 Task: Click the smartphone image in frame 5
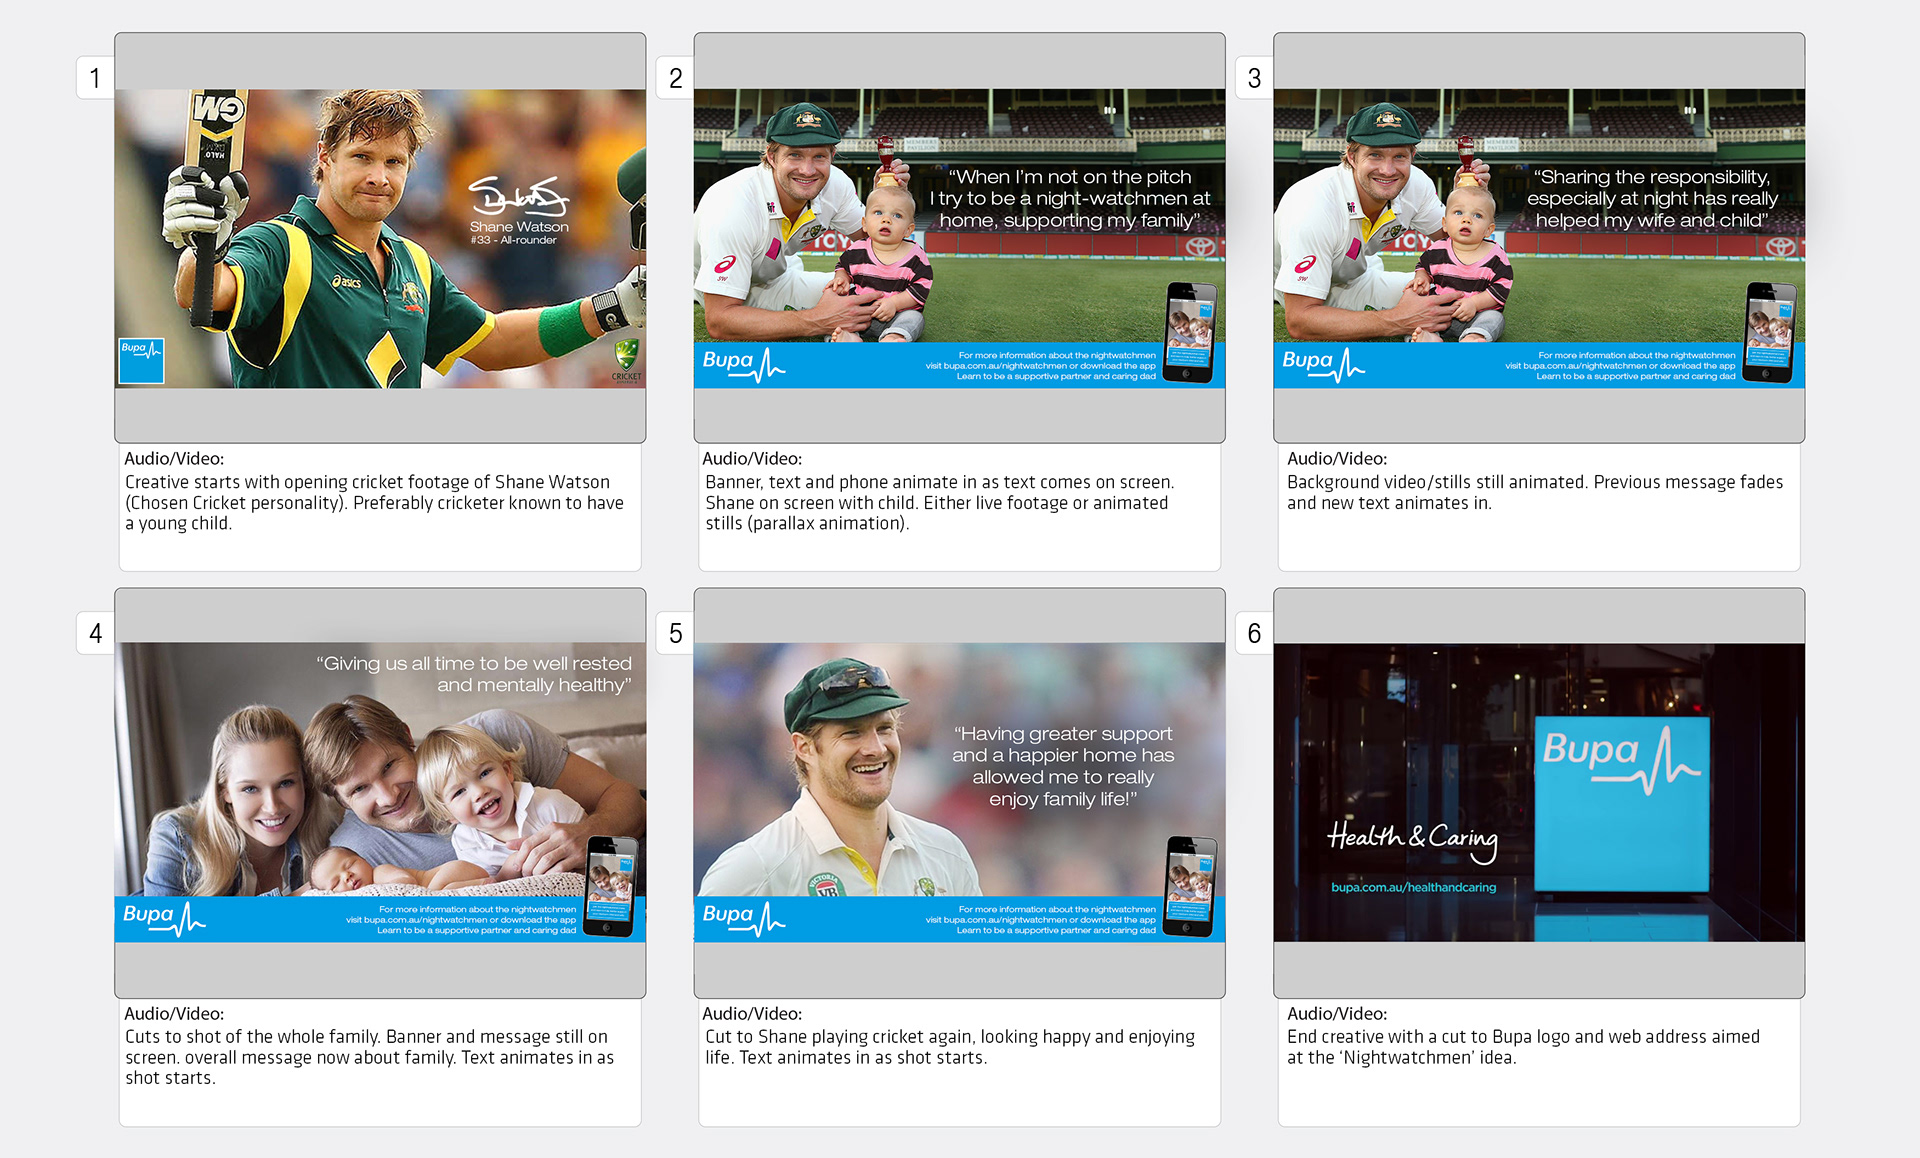tap(1191, 887)
